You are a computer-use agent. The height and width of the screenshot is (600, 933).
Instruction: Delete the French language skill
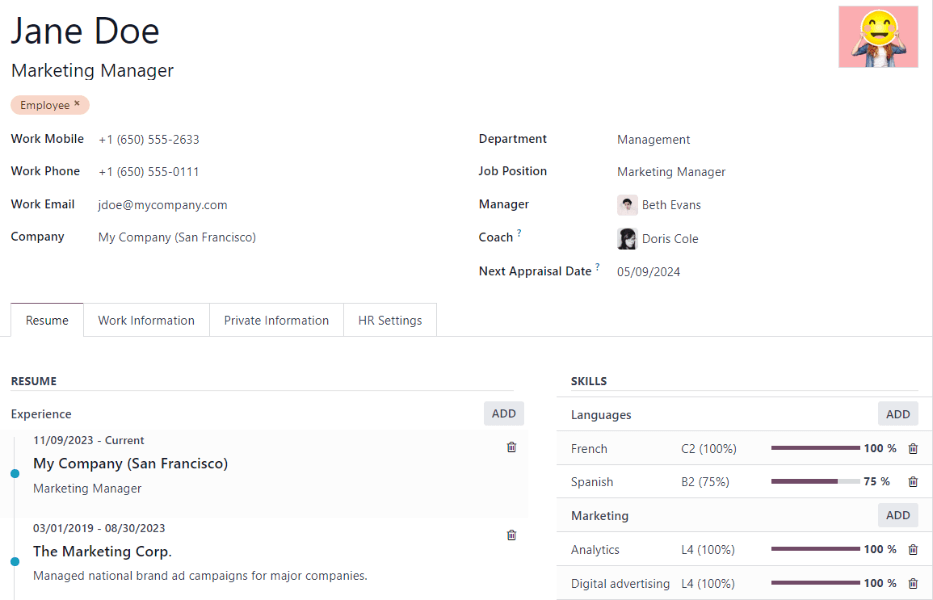click(913, 448)
